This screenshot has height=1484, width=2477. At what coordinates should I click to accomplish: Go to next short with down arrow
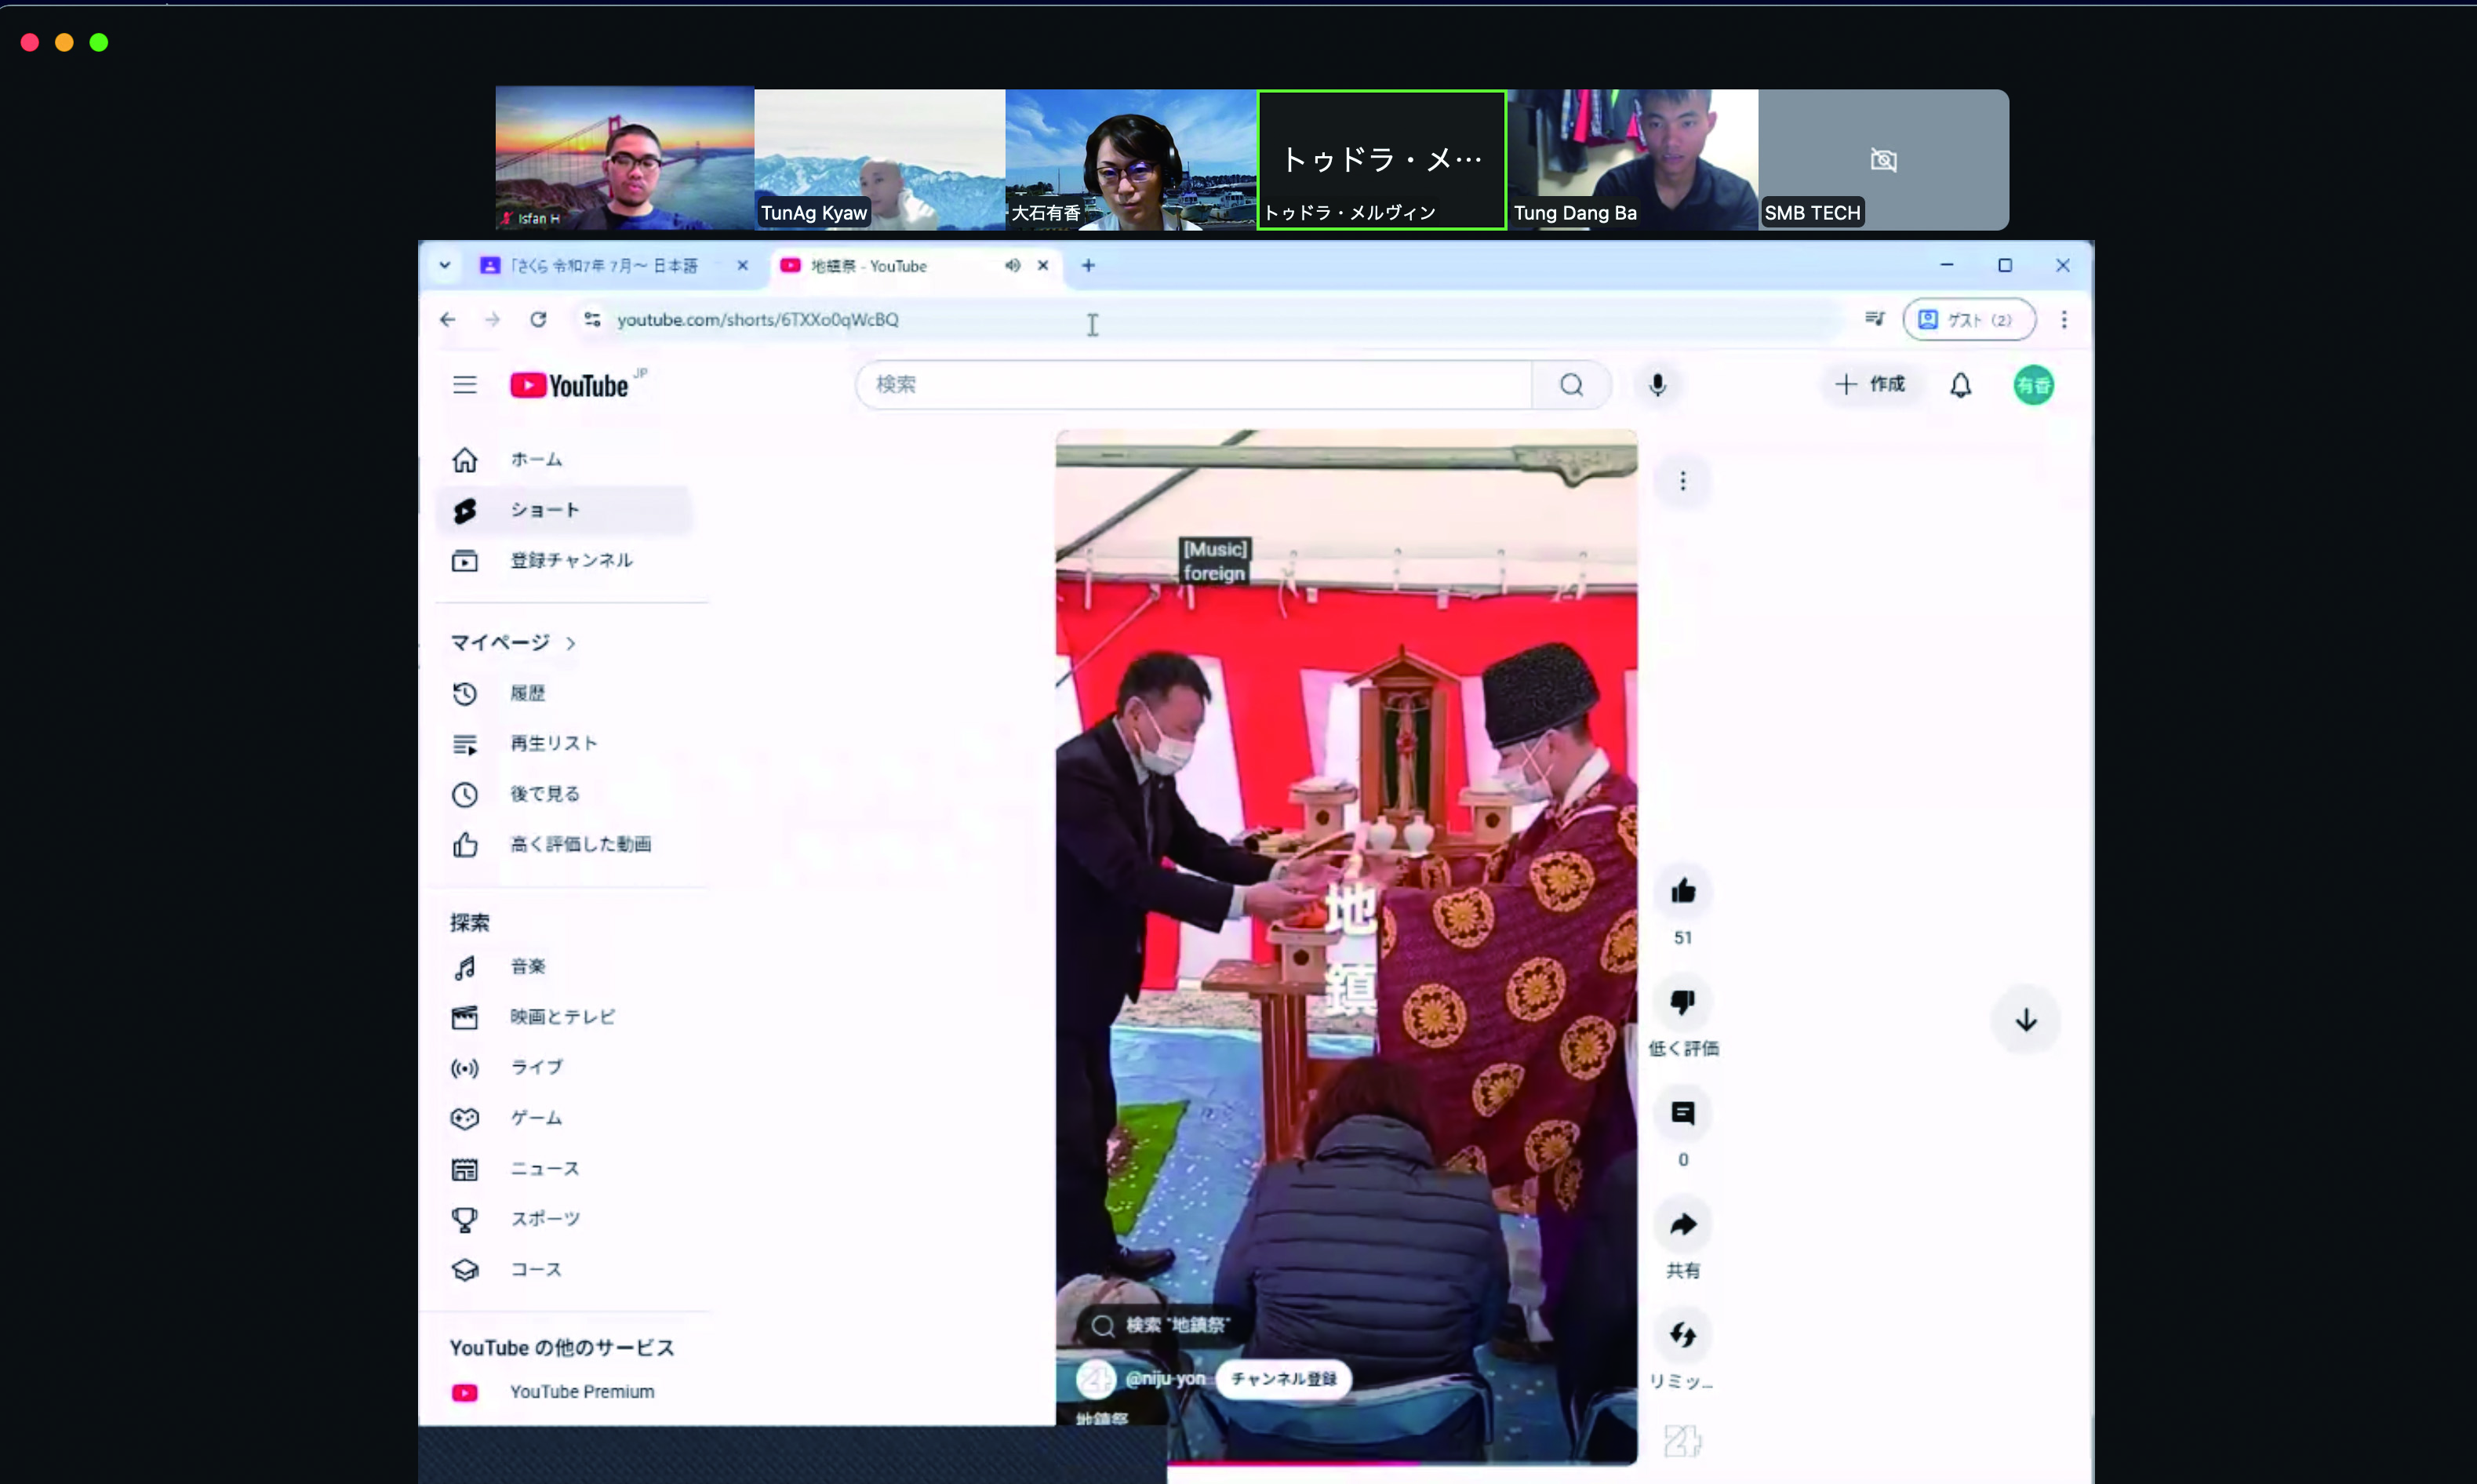click(2025, 1020)
